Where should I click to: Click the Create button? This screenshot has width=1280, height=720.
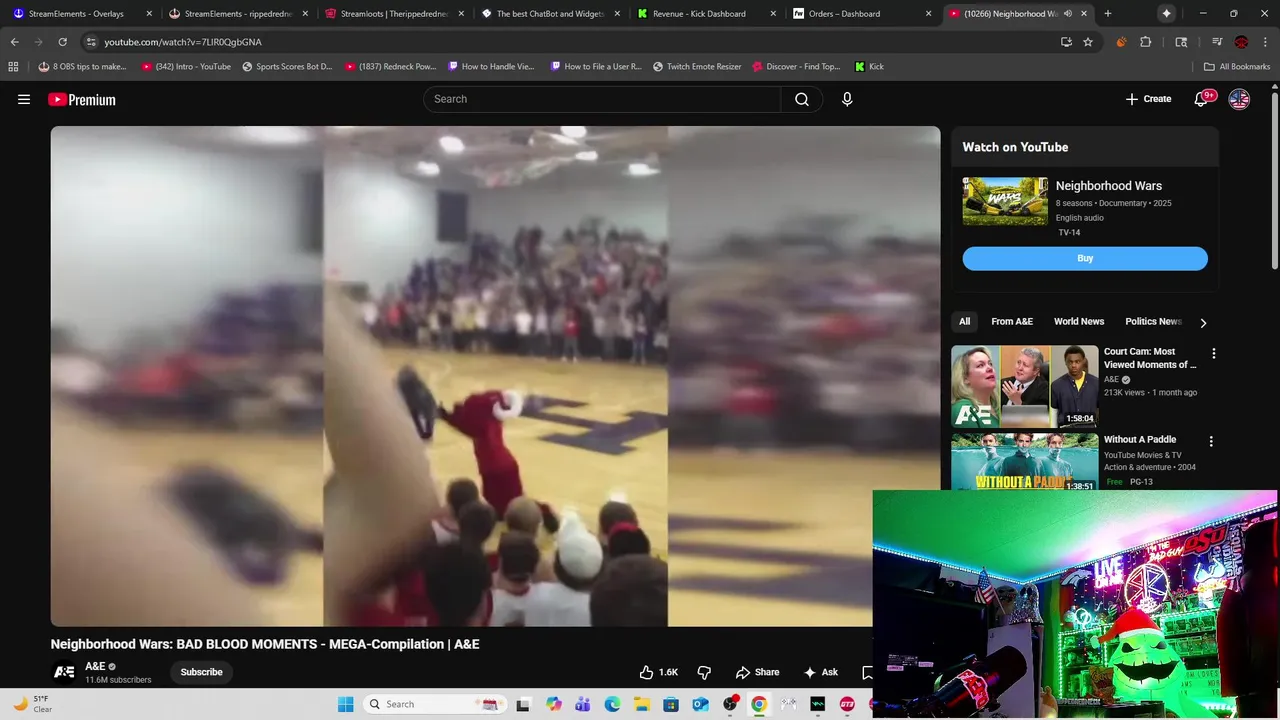(1148, 99)
